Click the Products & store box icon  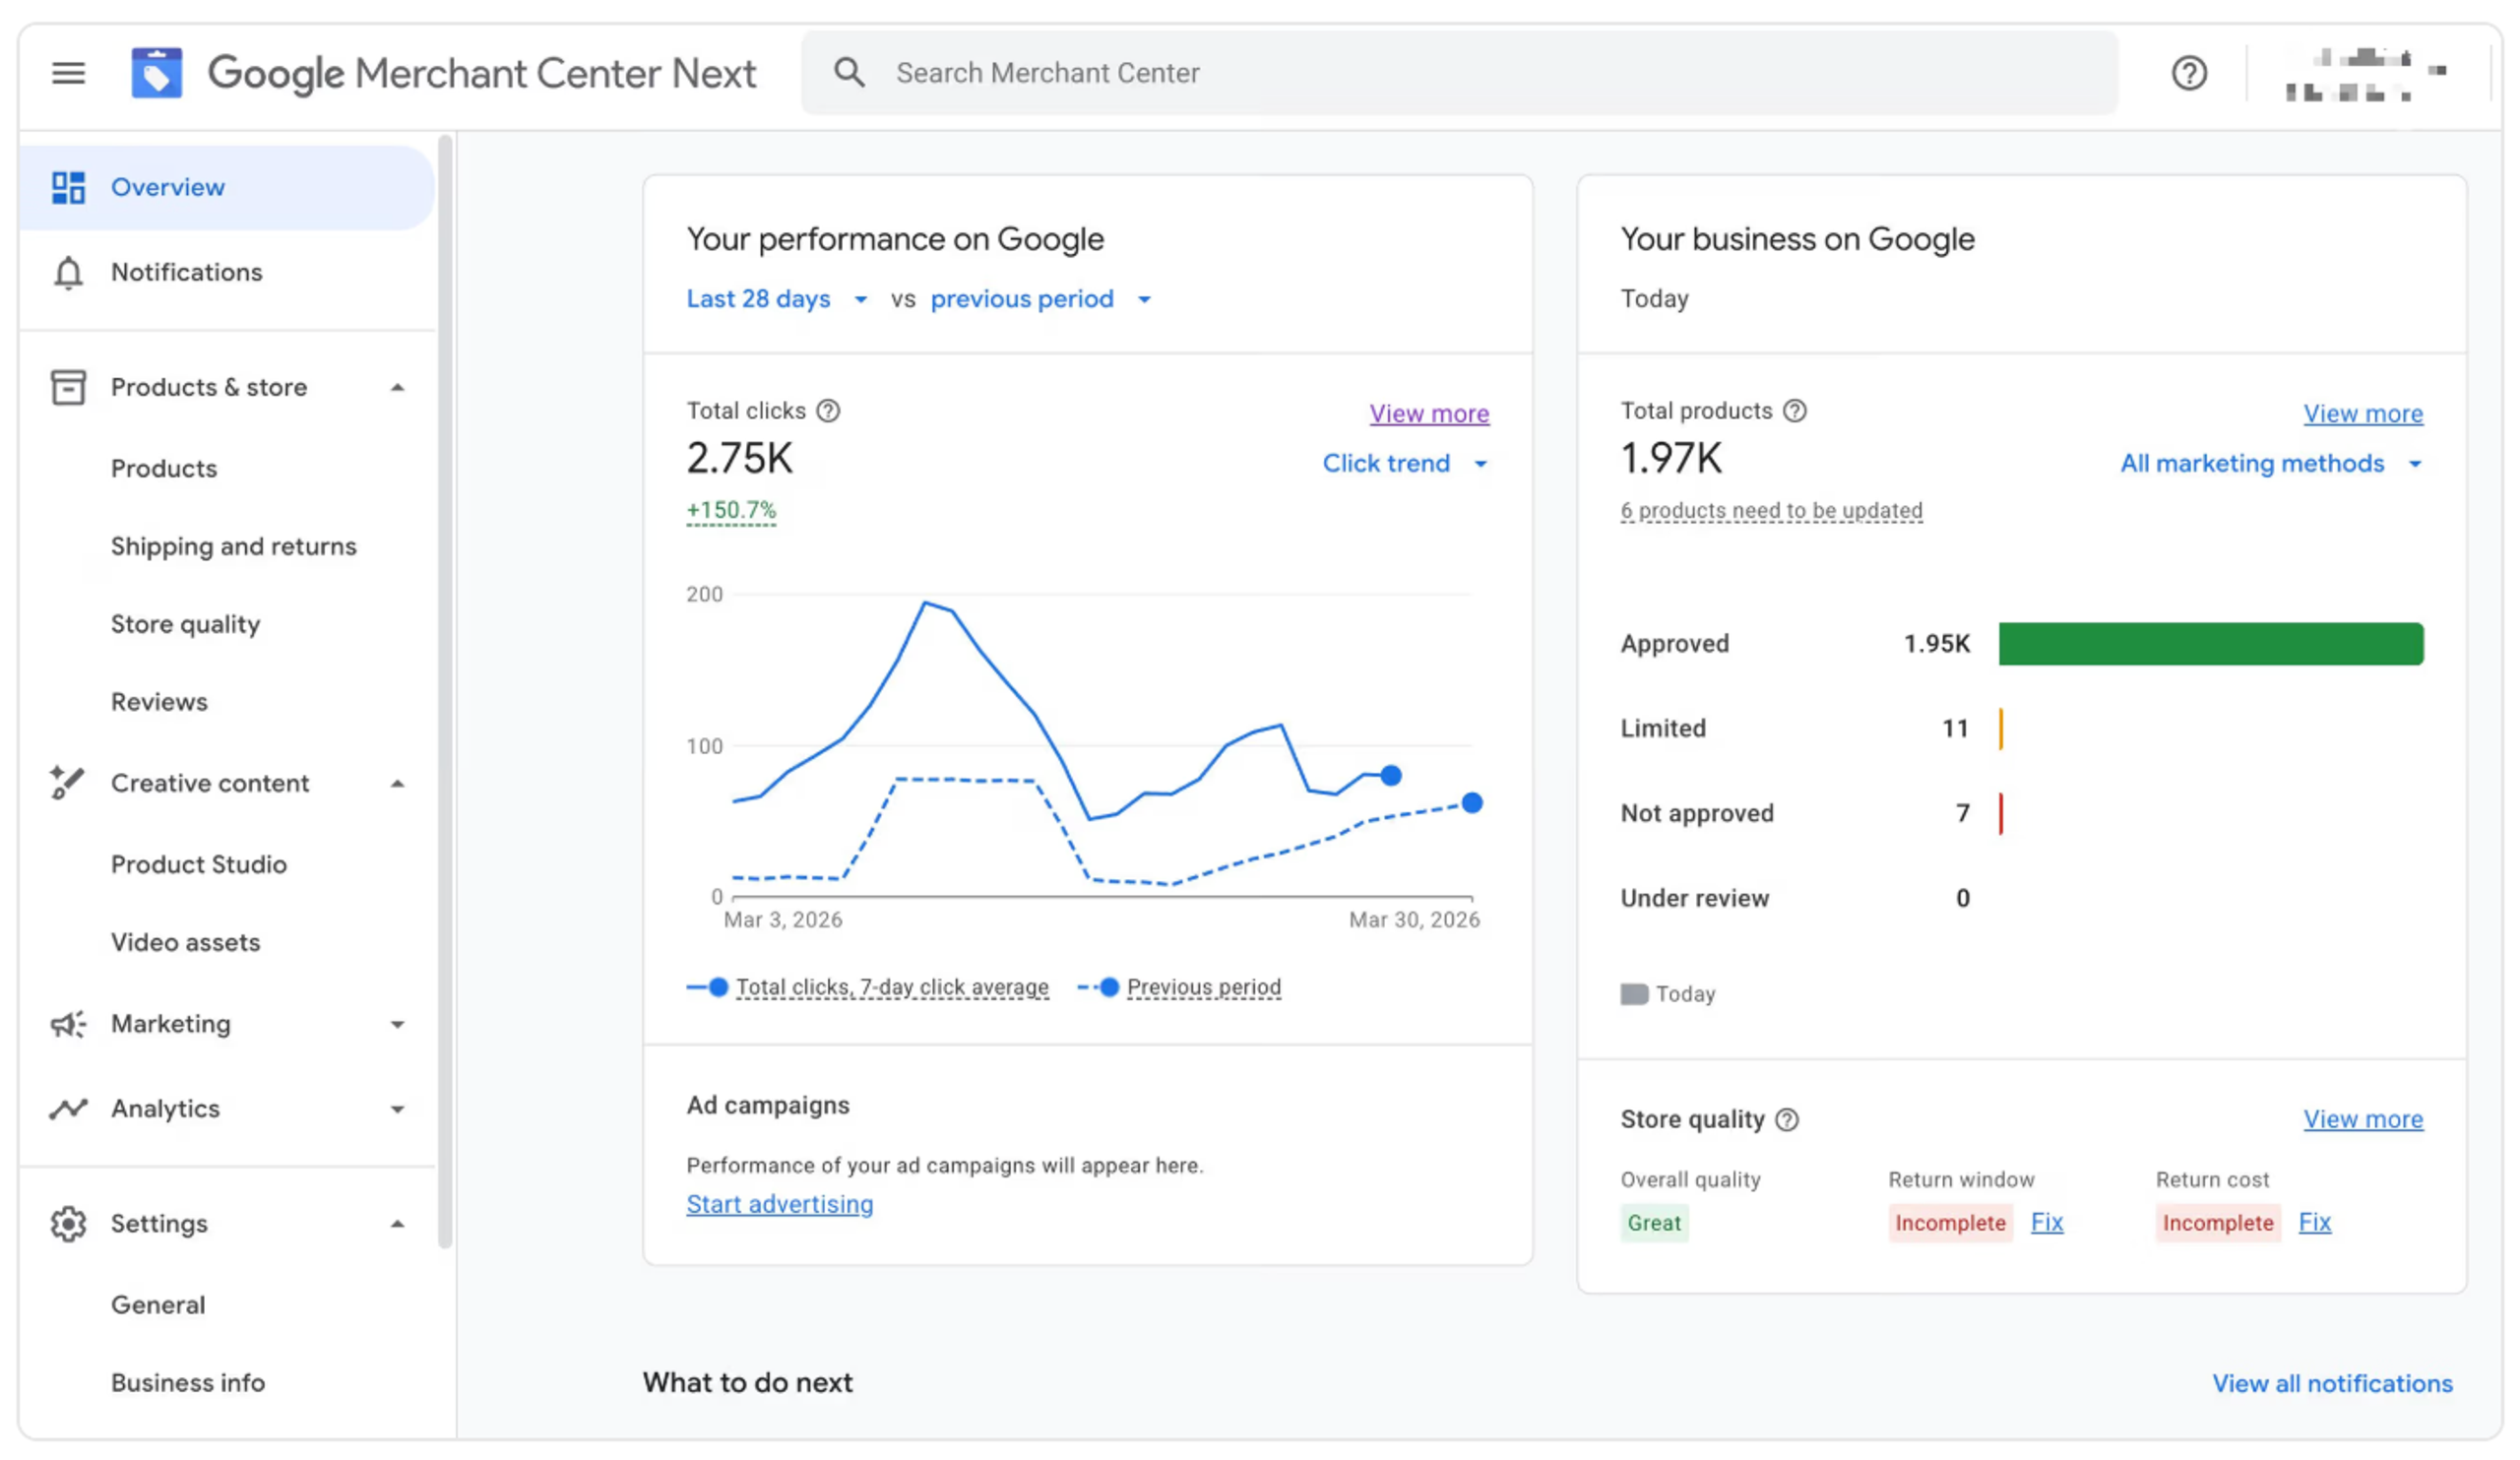point(68,387)
